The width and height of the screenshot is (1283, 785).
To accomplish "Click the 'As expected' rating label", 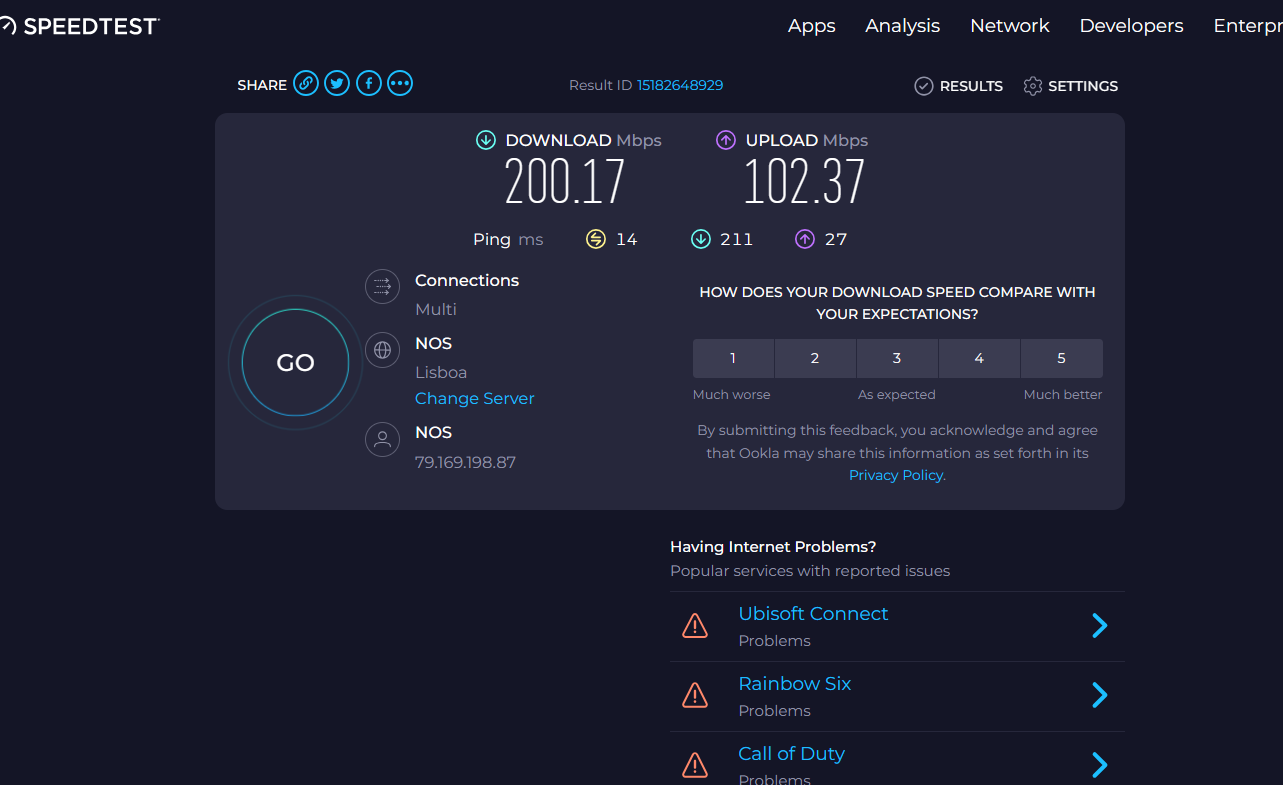I will (897, 395).
